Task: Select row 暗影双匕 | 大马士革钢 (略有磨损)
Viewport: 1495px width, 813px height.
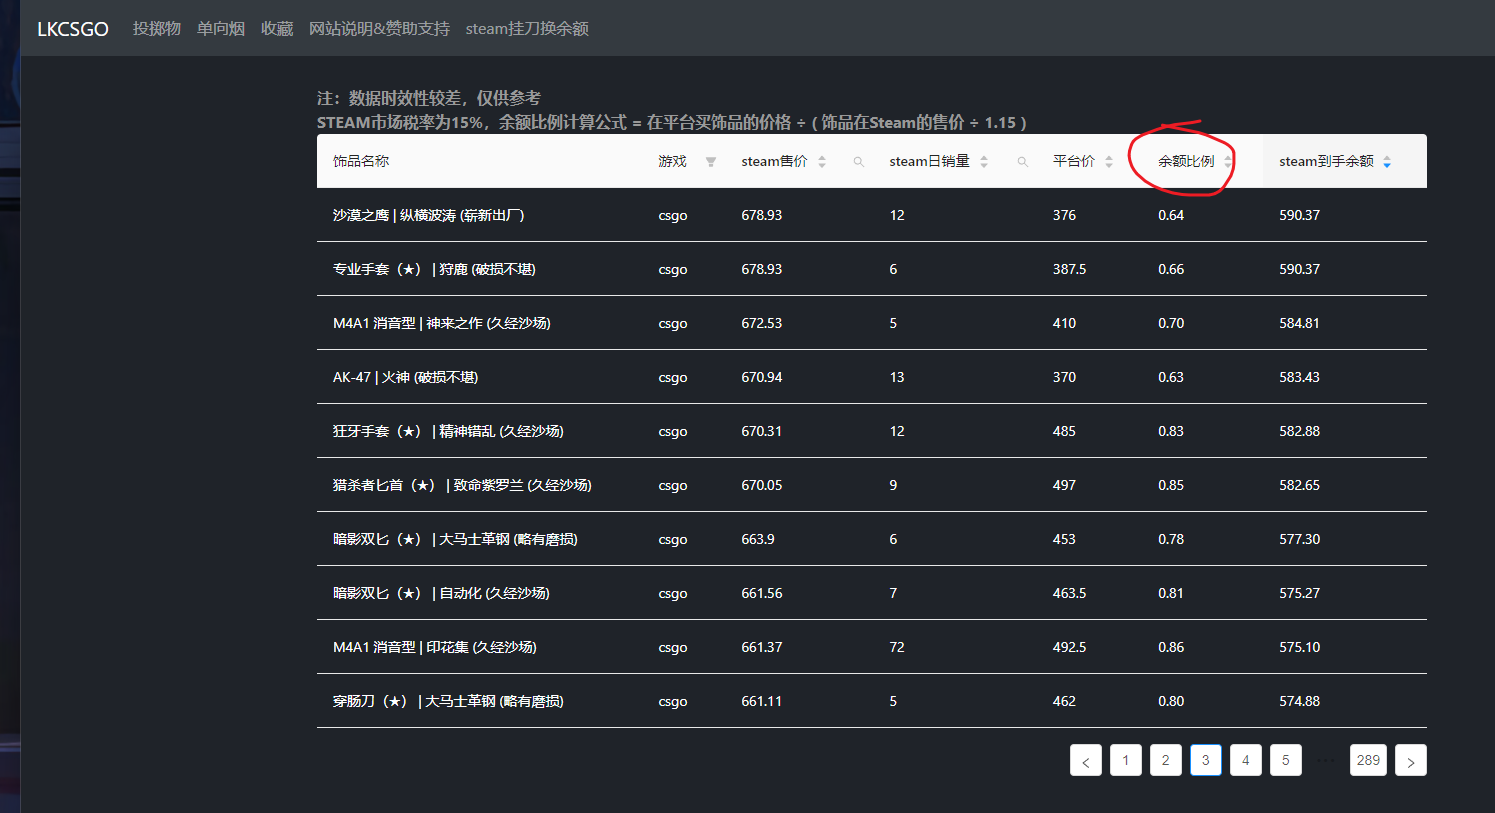Action: coord(872,539)
